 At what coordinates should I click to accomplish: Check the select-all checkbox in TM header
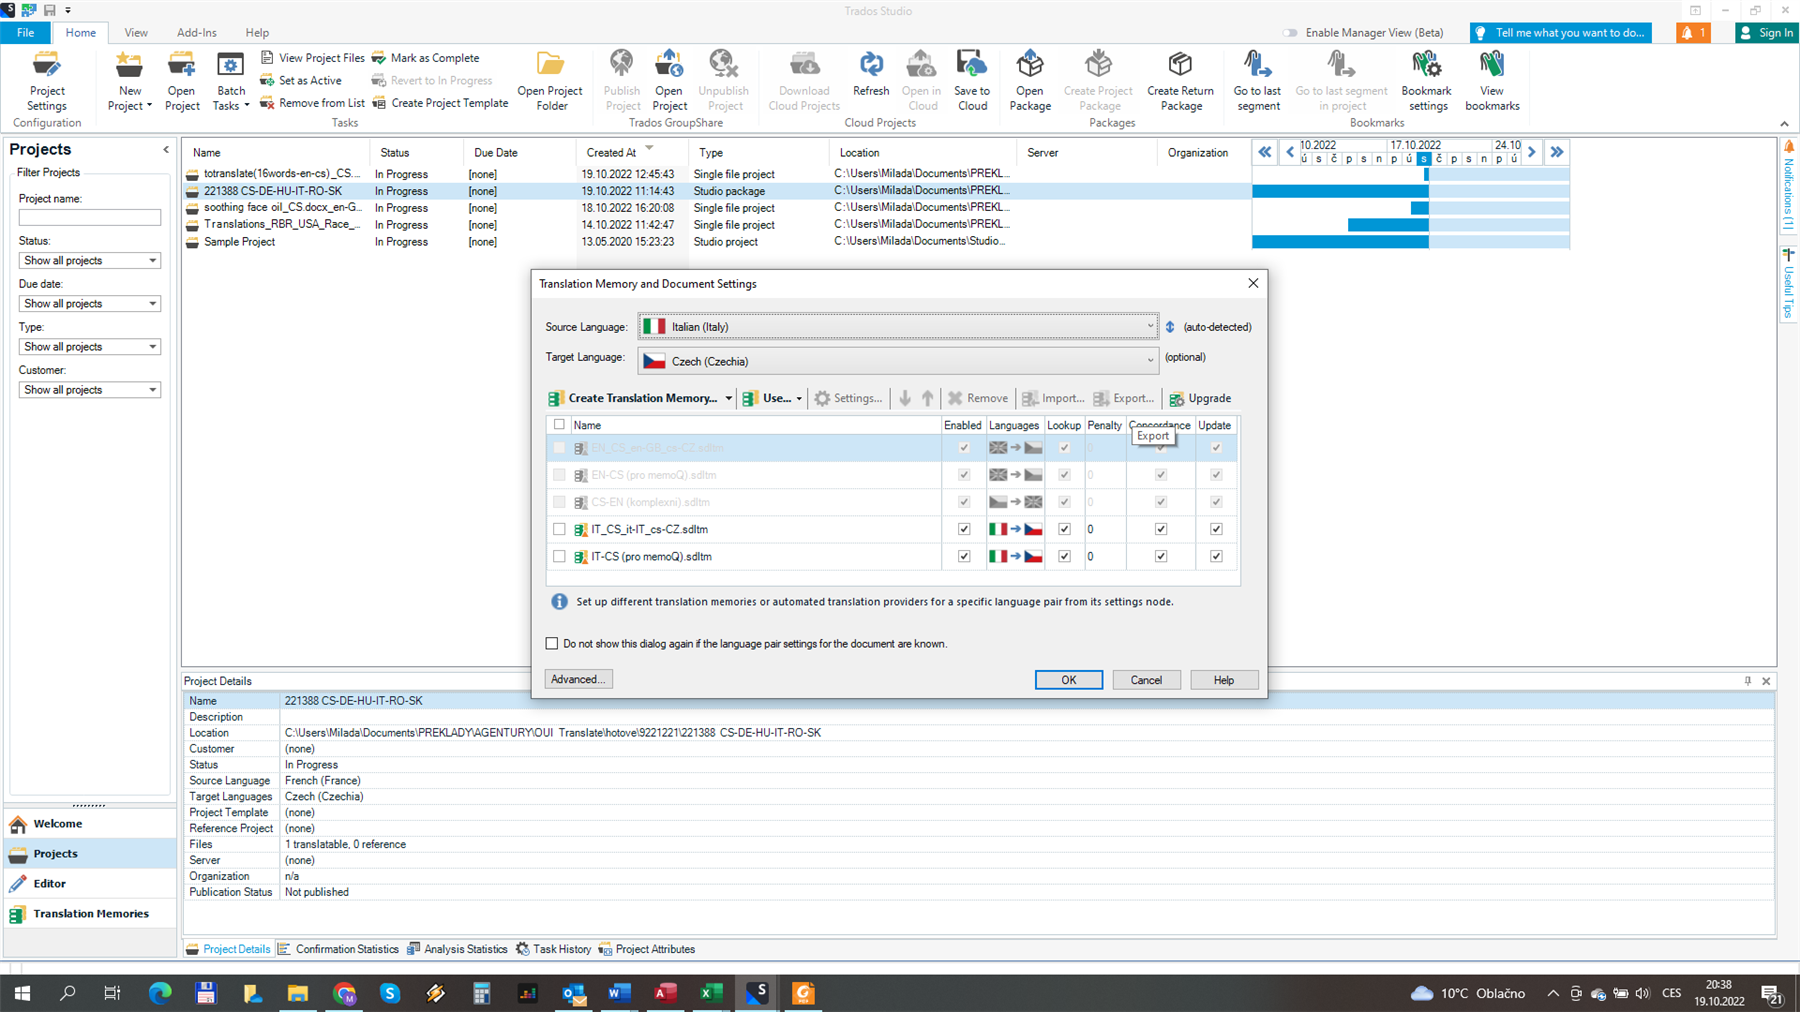coord(559,424)
